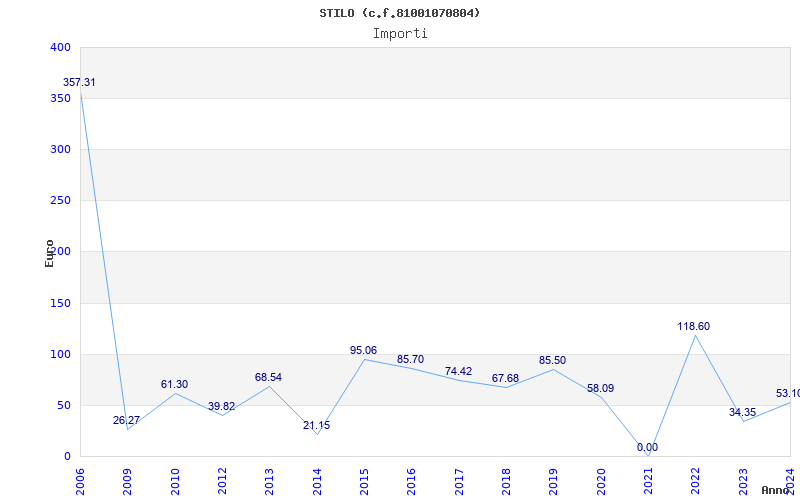The height and width of the screenshot is (500, 800).
Task: Click the 74.42 data label
Action: point(458,371)
